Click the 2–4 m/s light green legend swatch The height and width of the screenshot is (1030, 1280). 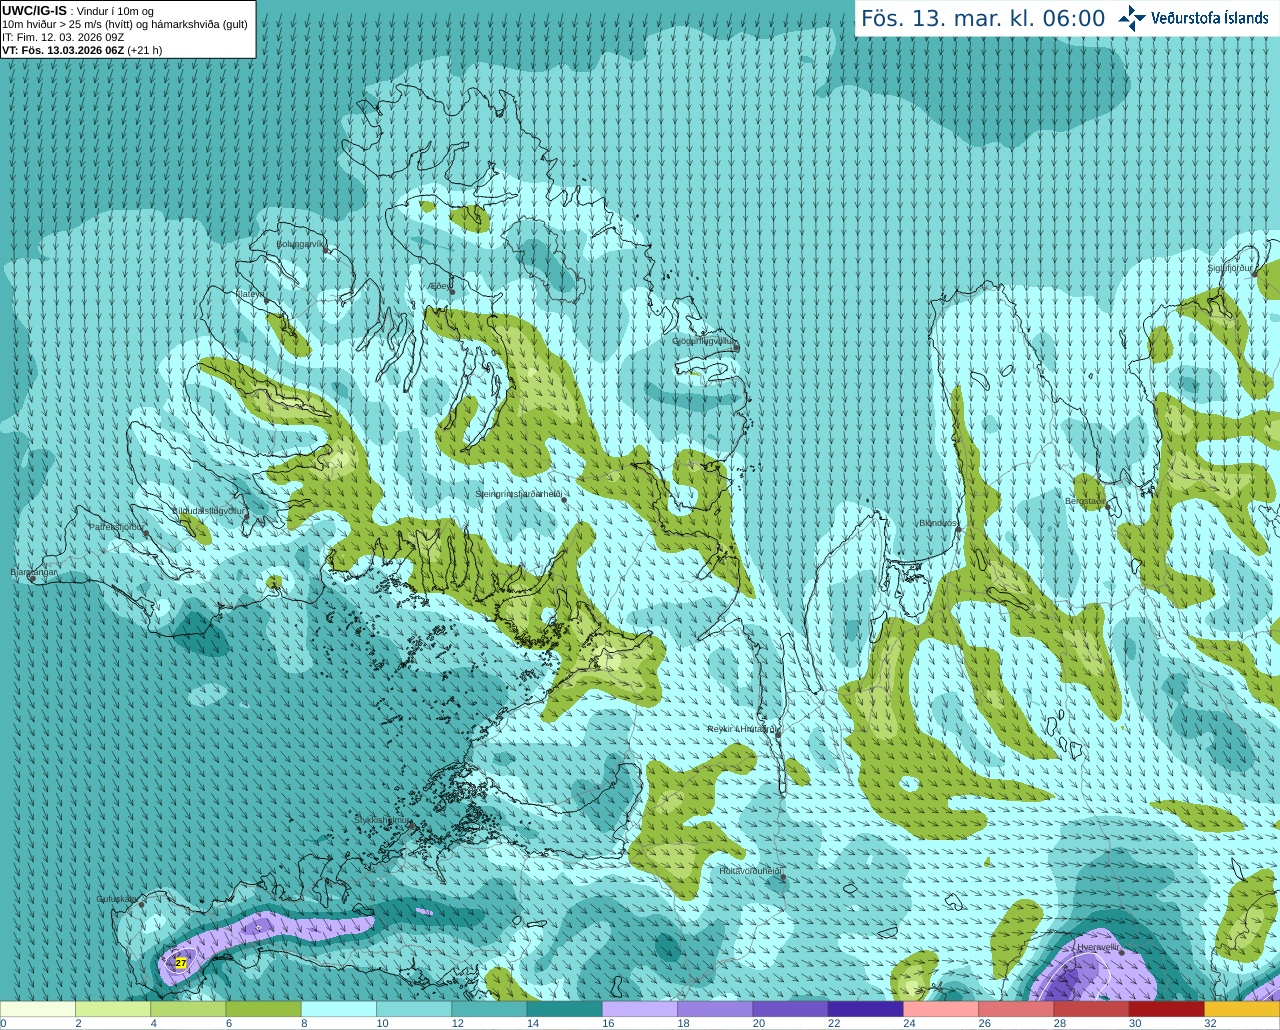tap(113, 1009)
